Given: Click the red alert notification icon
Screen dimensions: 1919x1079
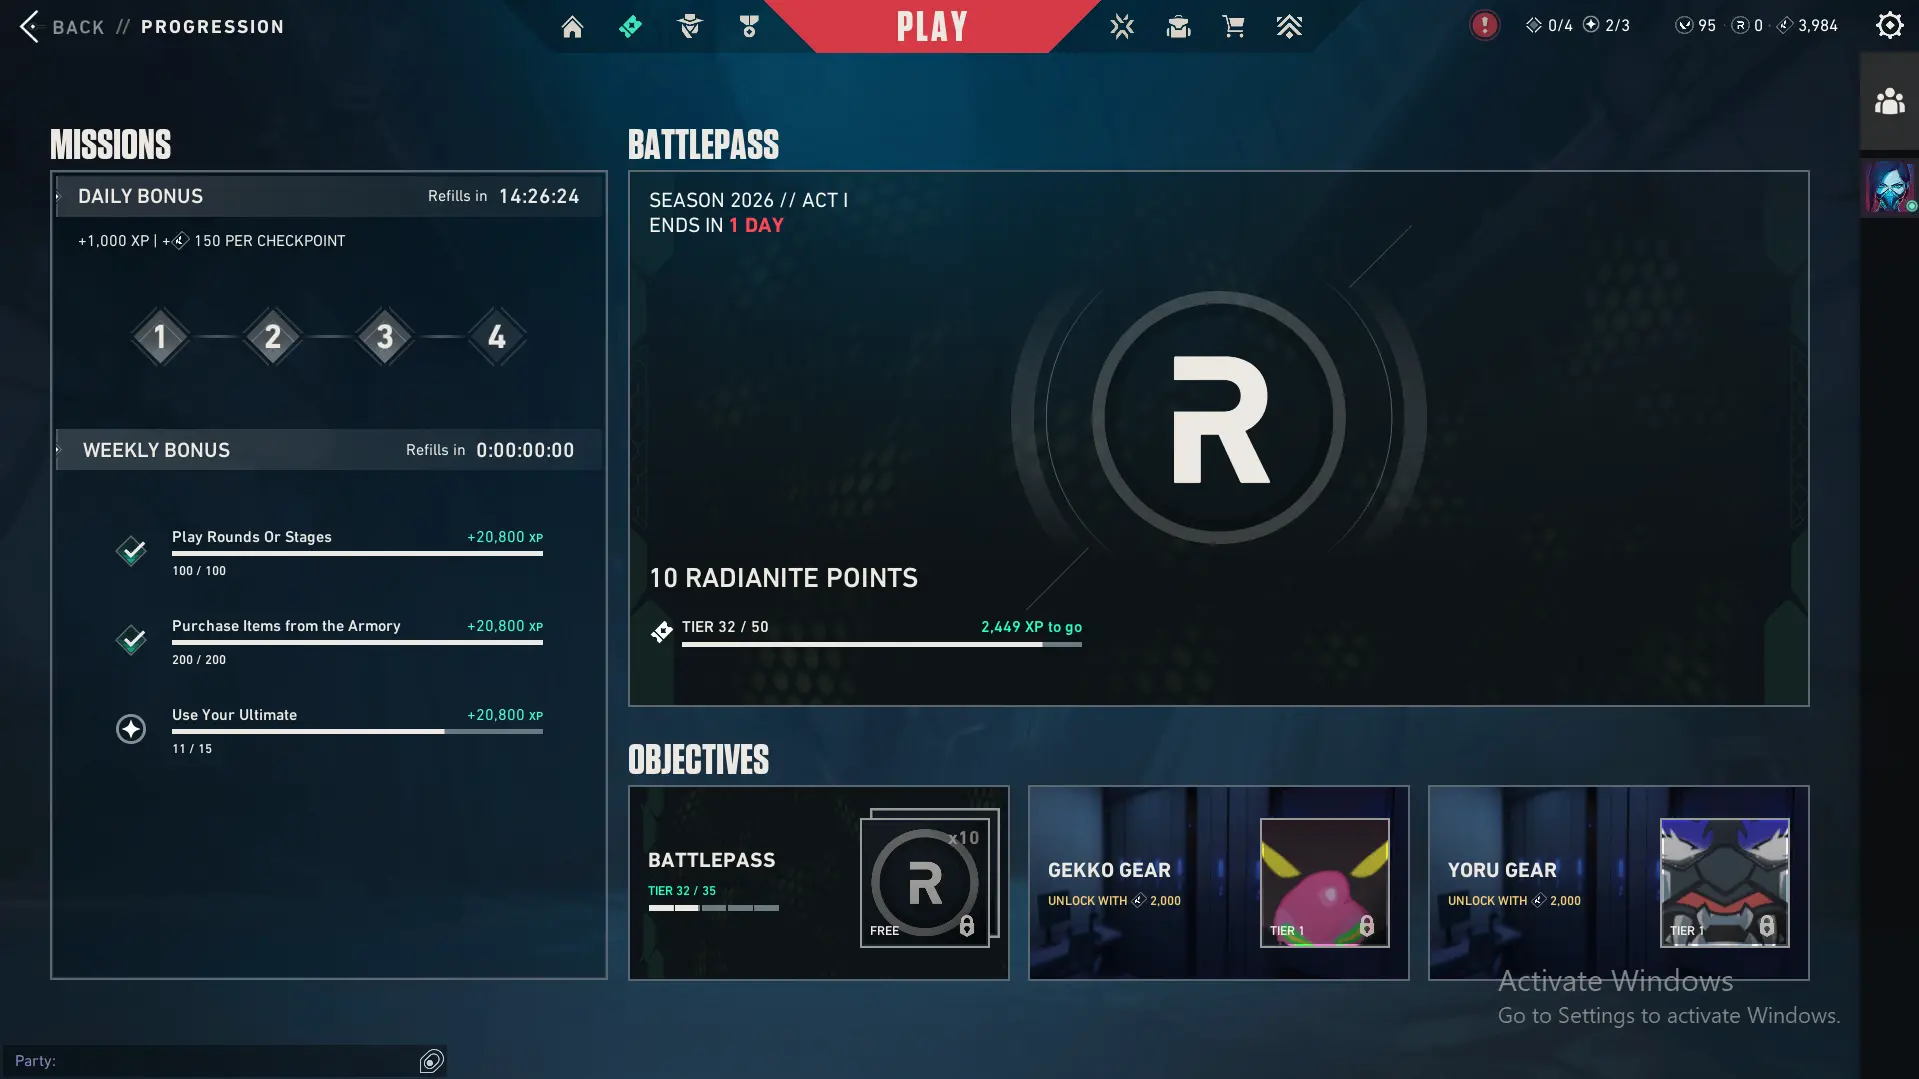Looking at the screenshot, I should [1484, 25].
